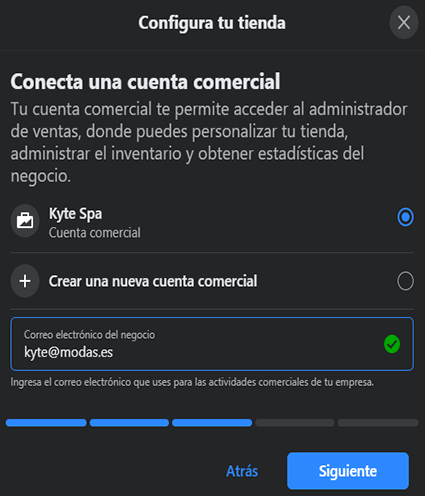Select the Kyte Spa radio button

click(x=405, y=217)
